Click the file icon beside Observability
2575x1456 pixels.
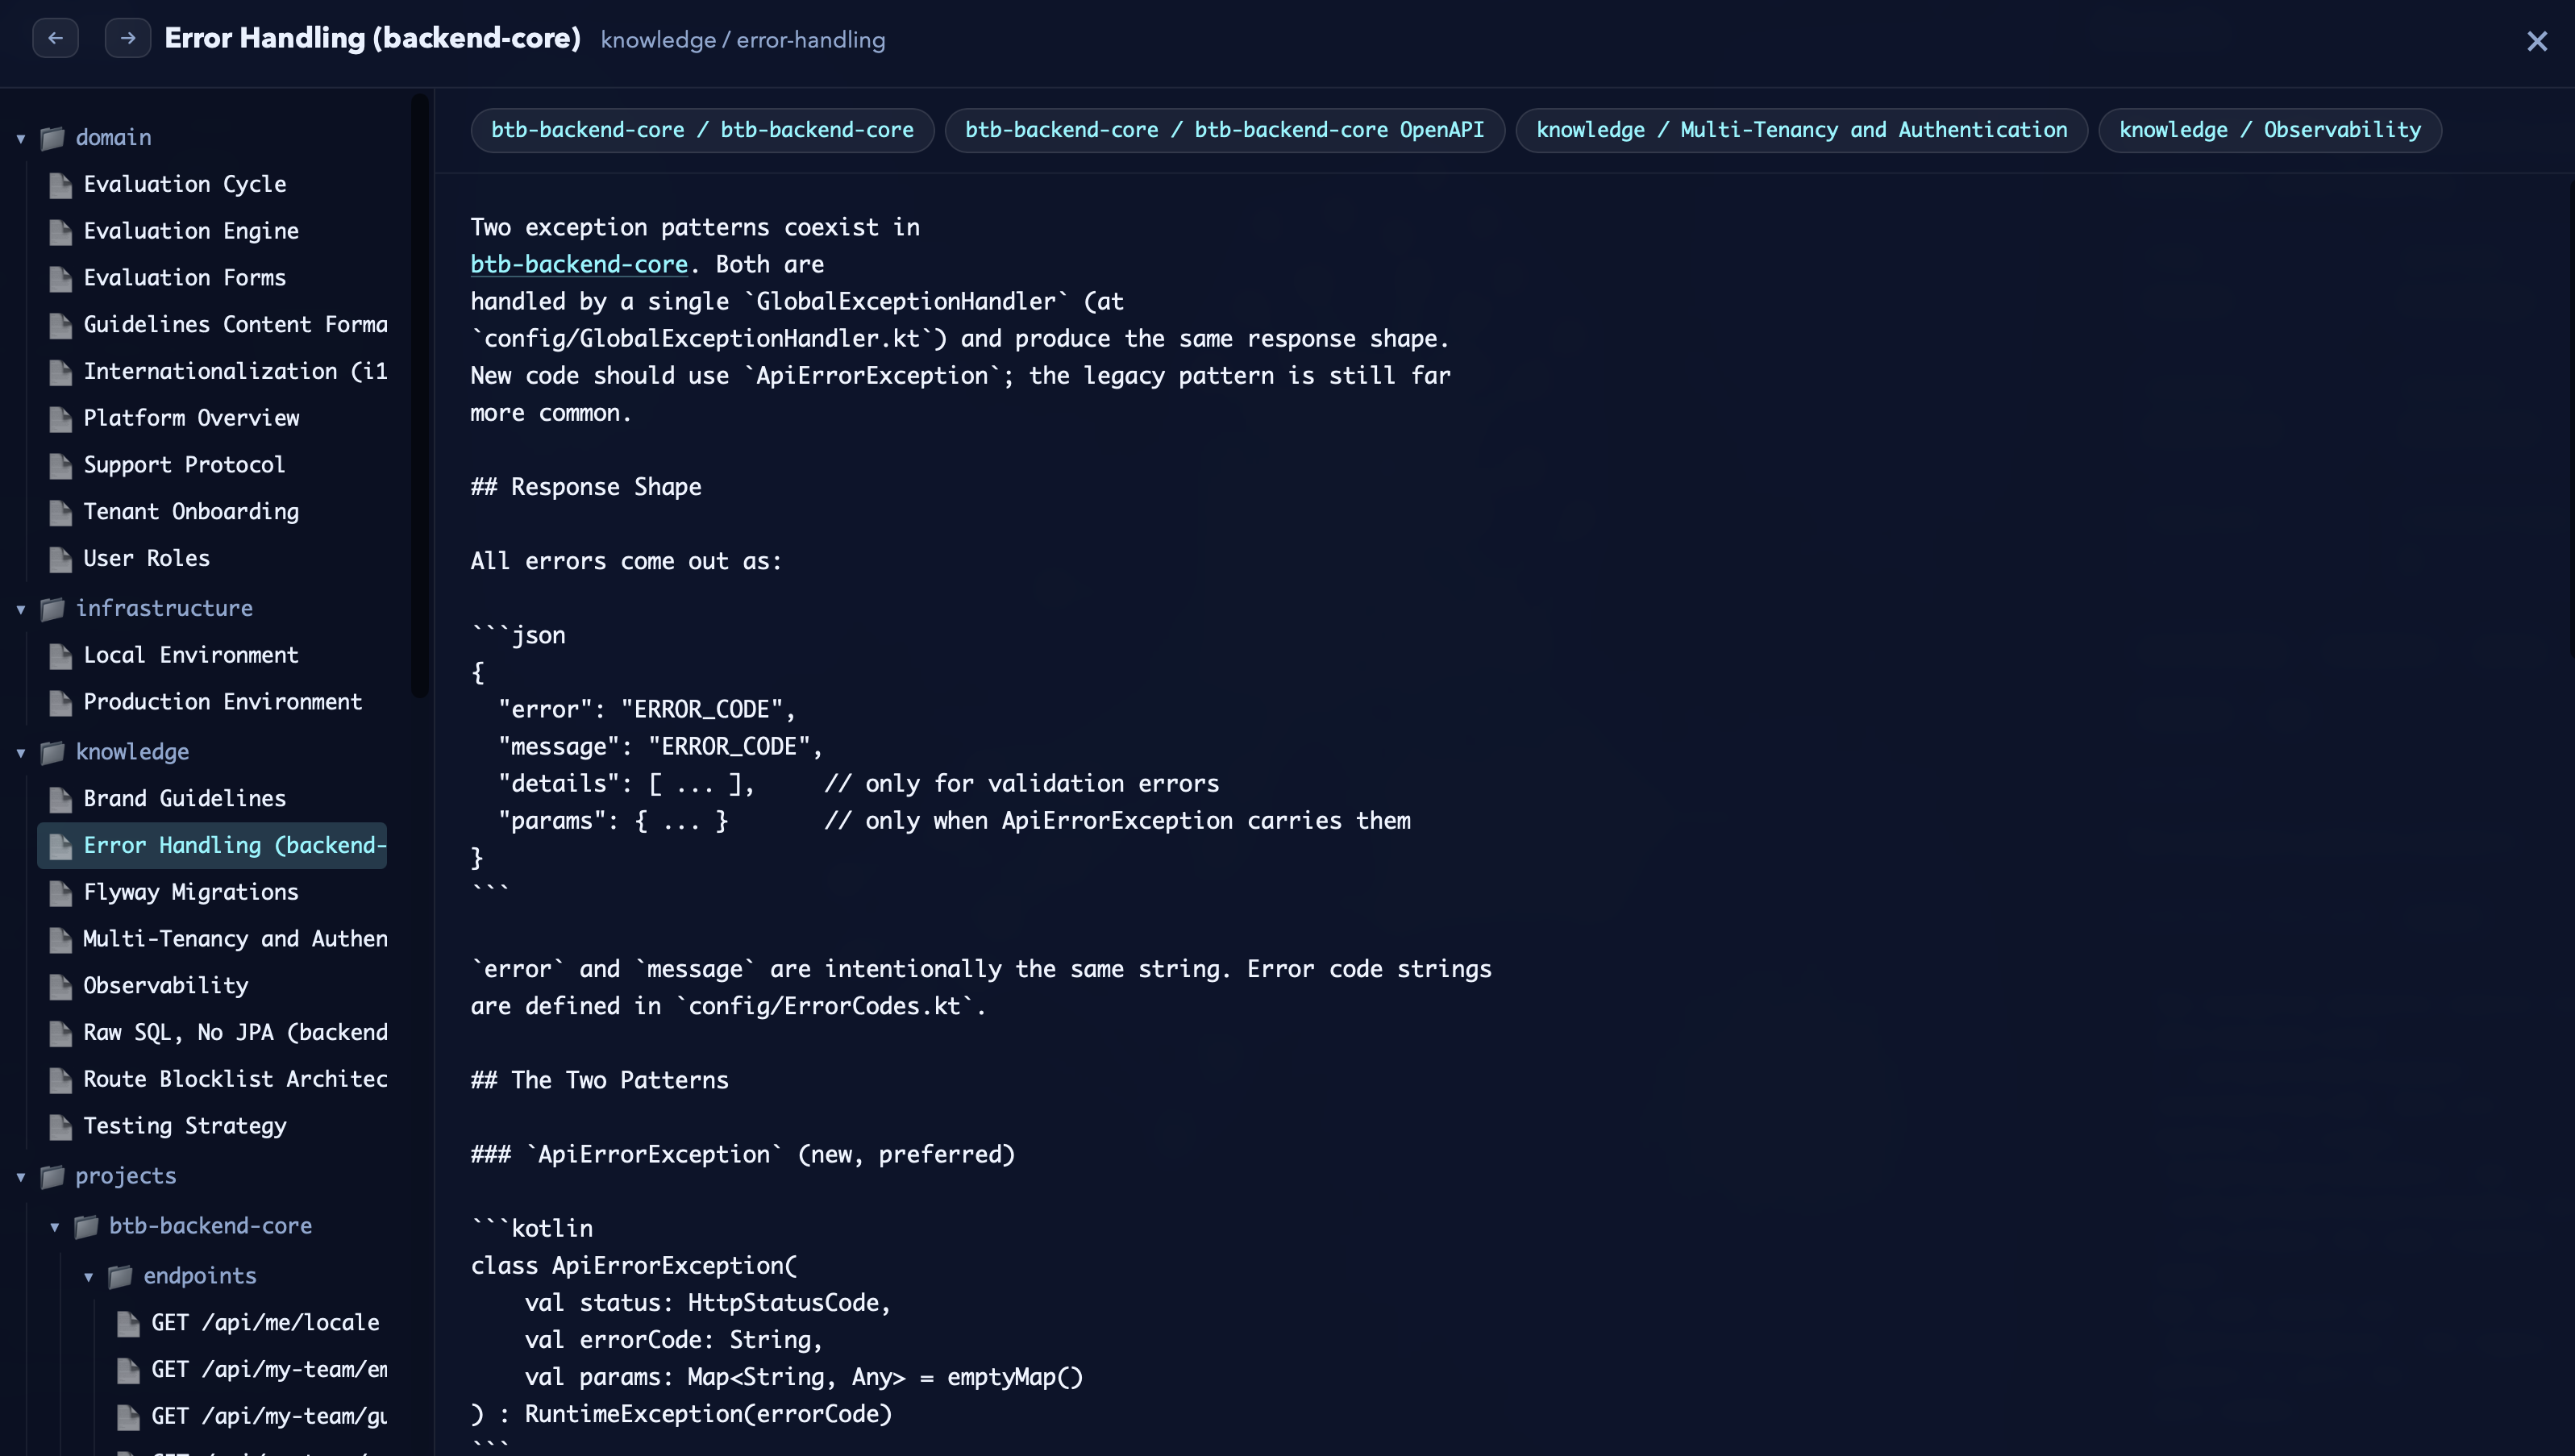[x=60, y=986]
